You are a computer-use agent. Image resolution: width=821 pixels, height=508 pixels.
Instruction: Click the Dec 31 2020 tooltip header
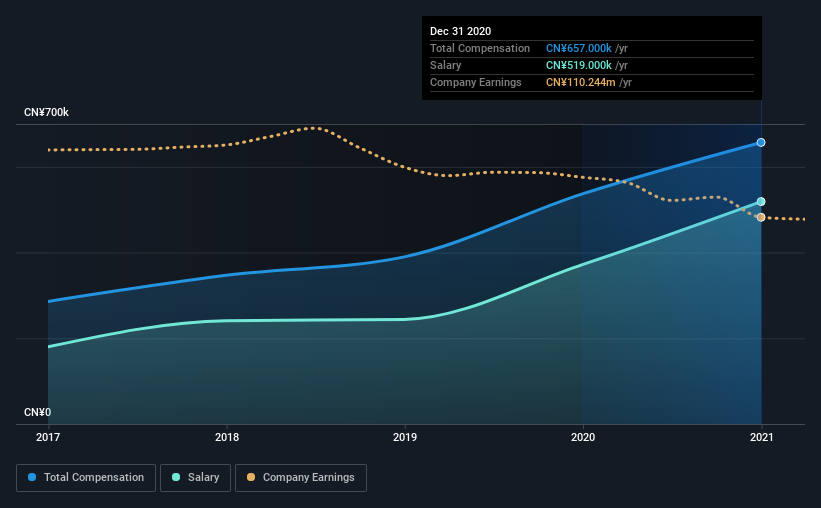[460, 31]
